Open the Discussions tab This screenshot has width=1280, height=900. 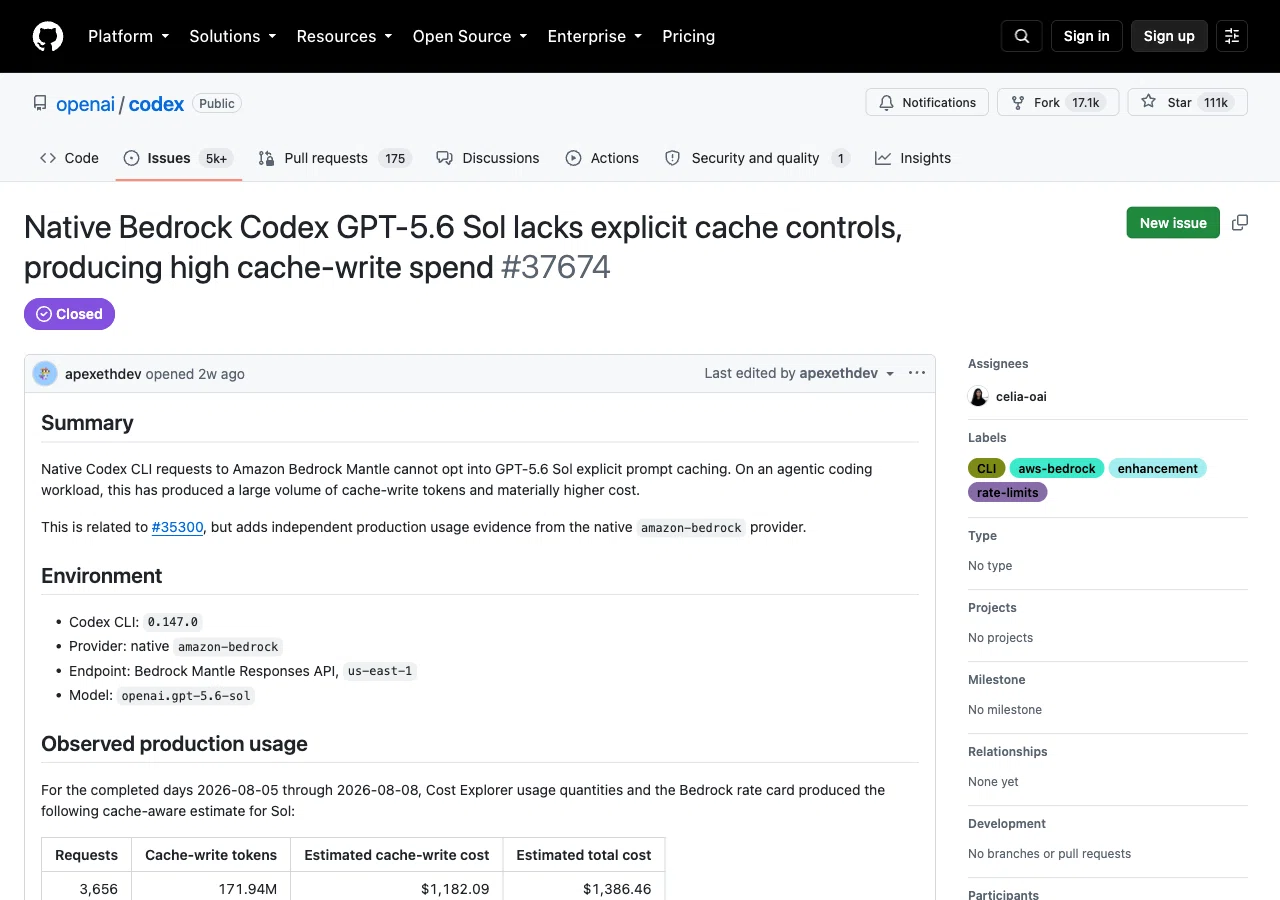click(488, 158)
